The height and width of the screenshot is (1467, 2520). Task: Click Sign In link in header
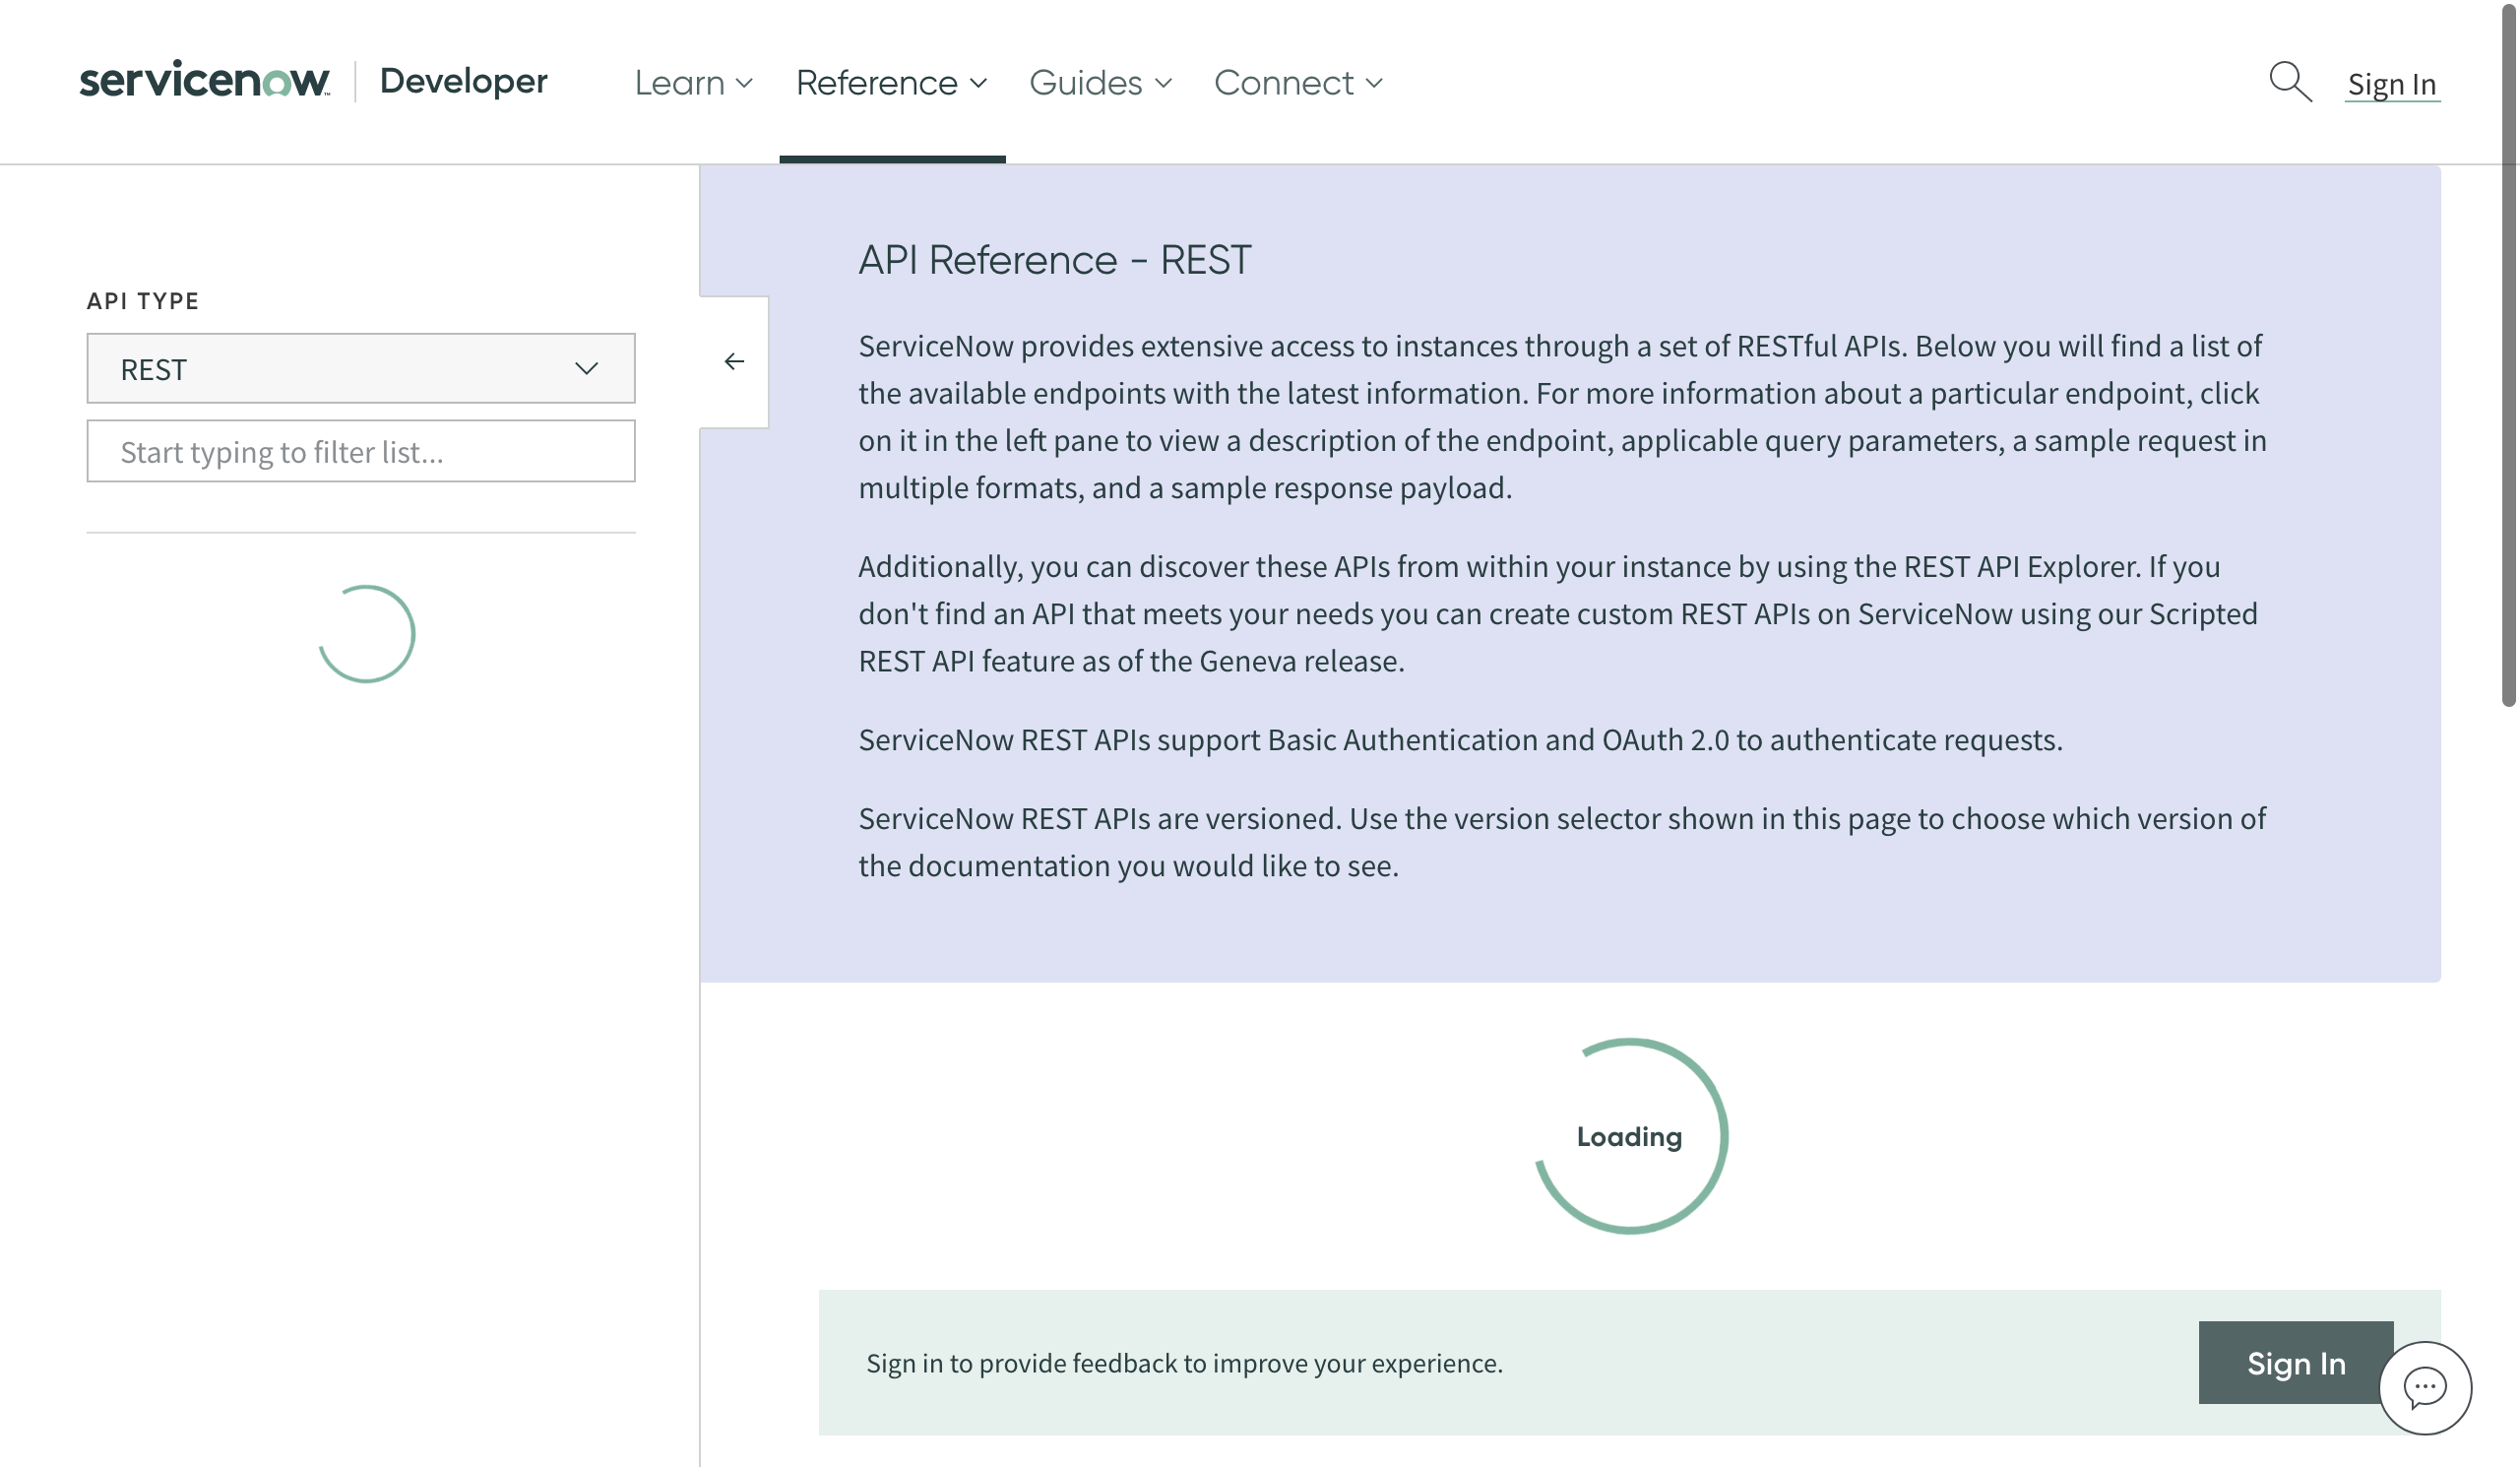2391,84
